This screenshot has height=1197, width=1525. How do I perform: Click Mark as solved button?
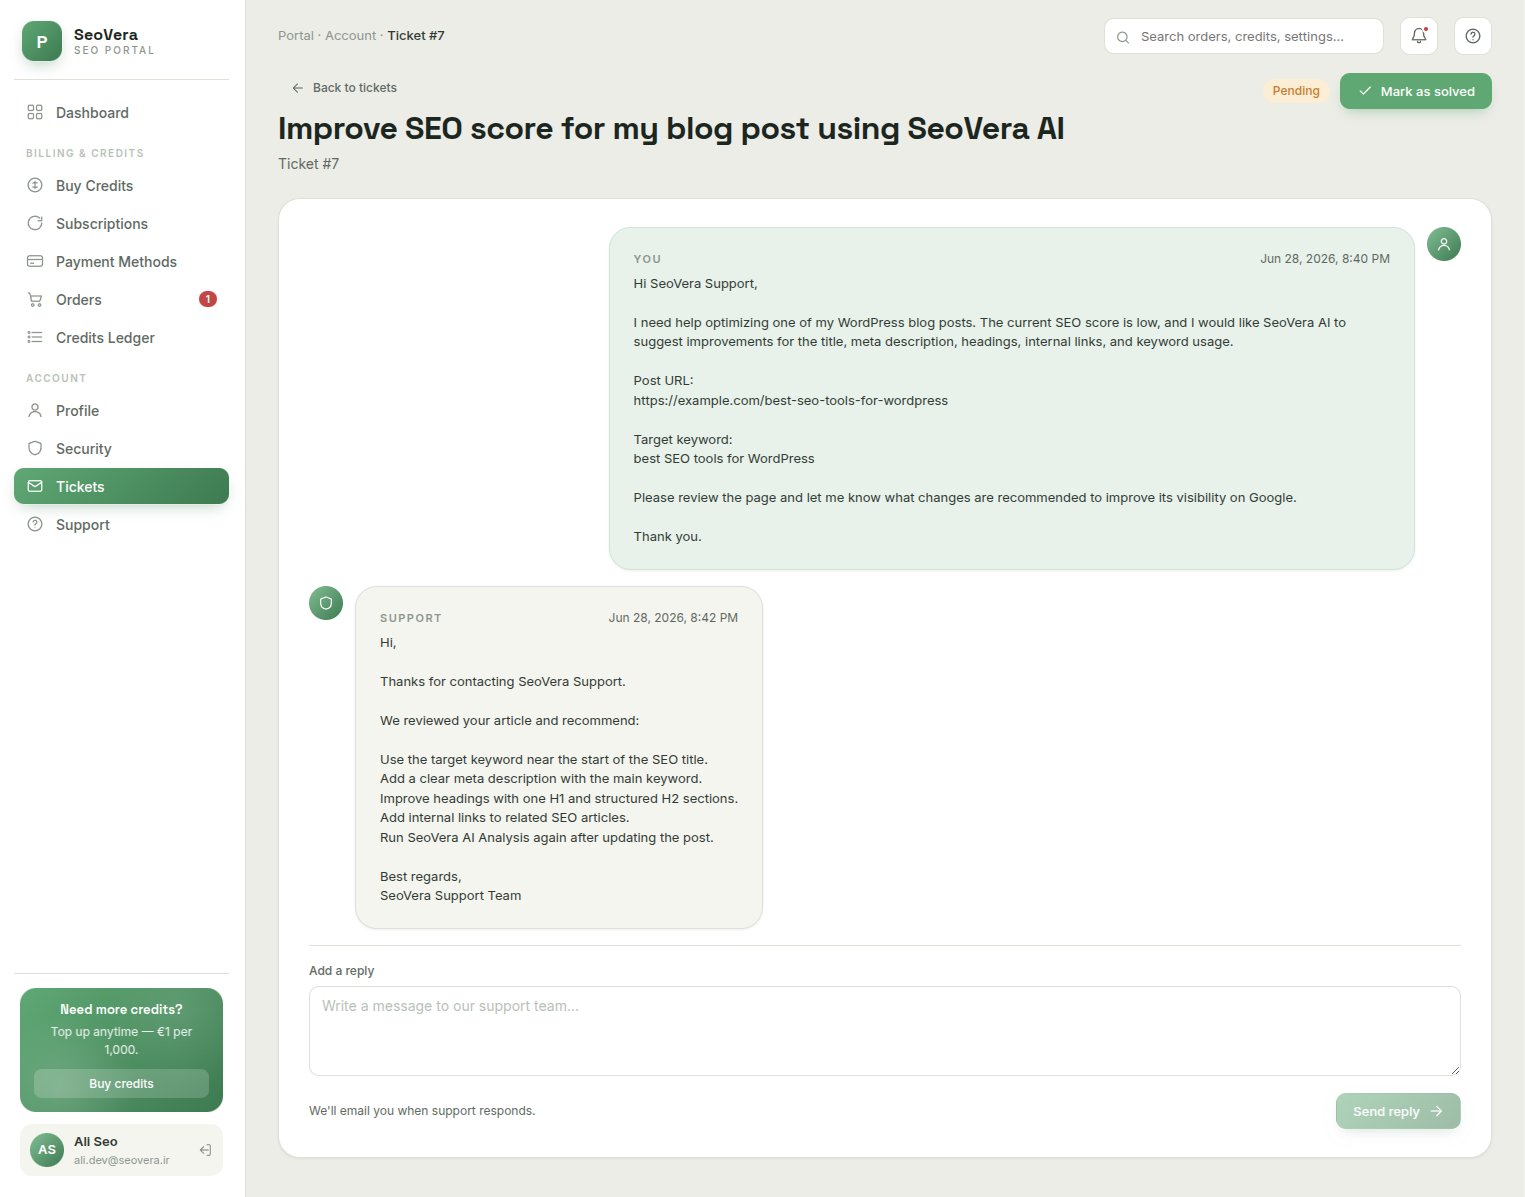click(x=1415, y=91)
